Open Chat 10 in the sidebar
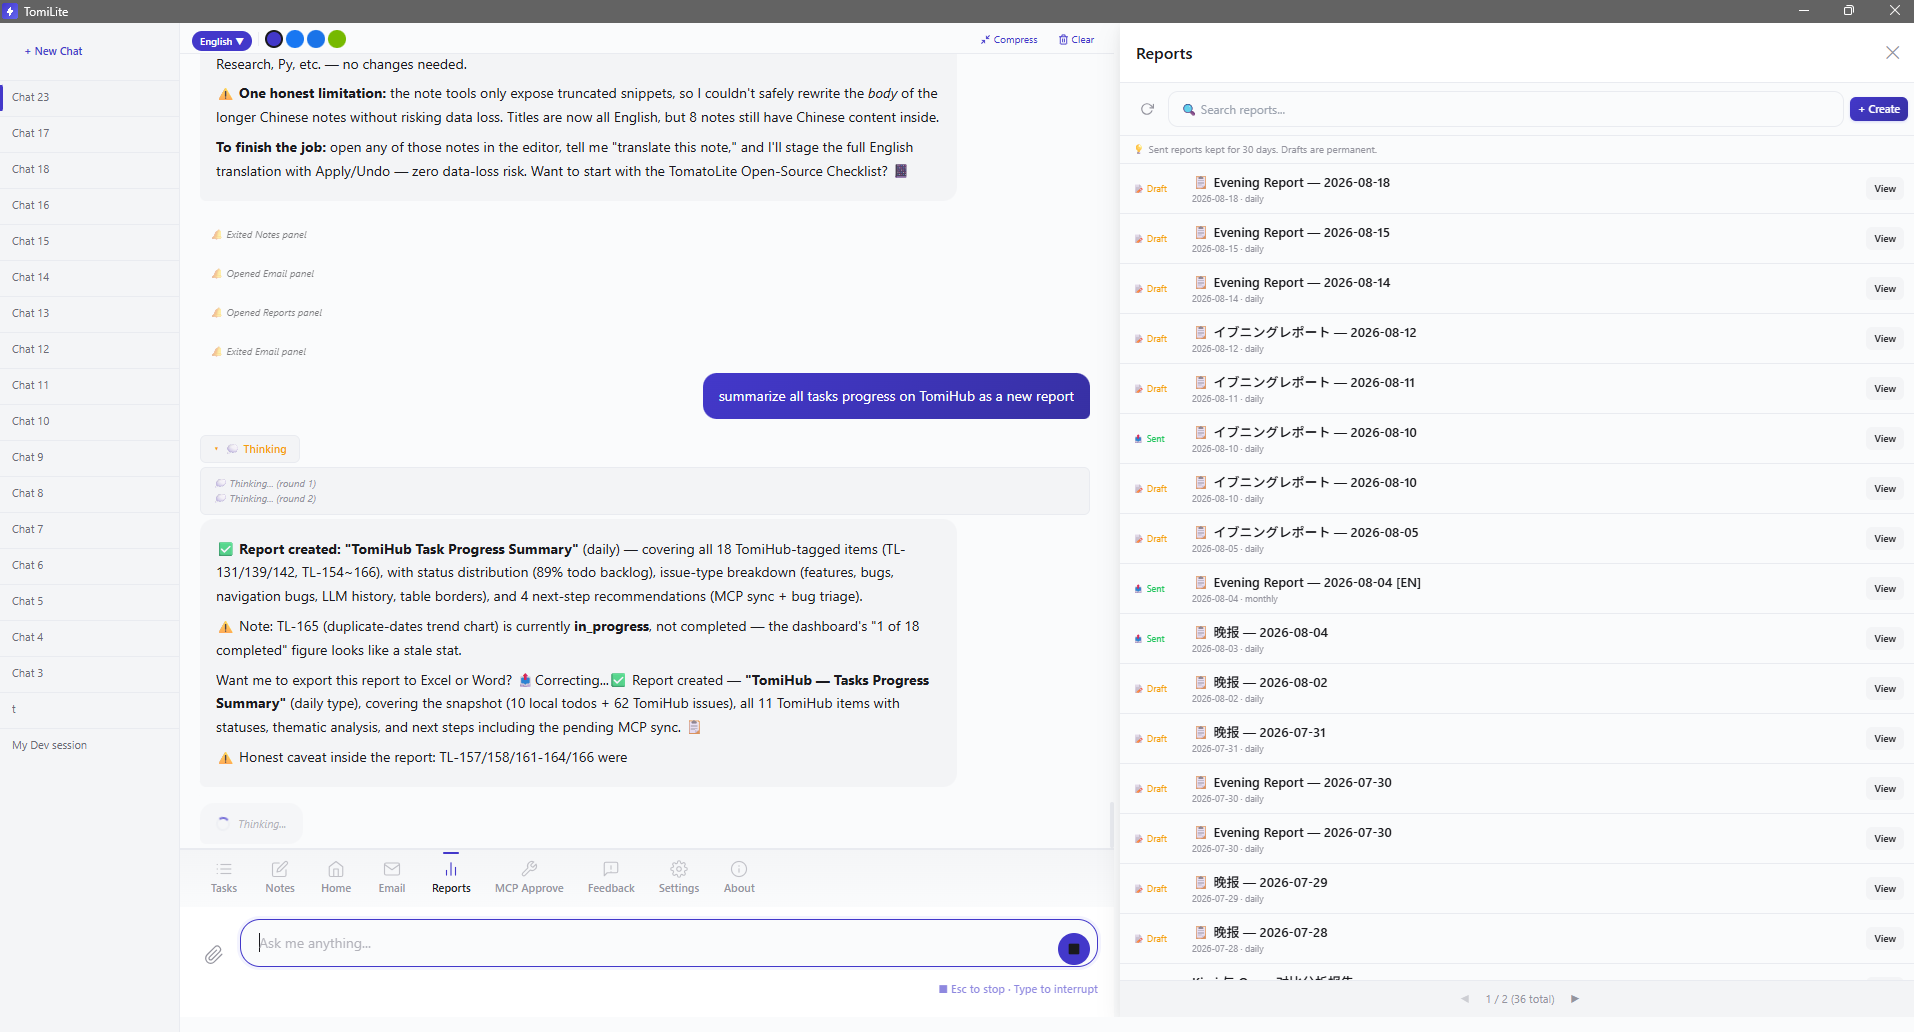1914x1032 pixels. 90,421
